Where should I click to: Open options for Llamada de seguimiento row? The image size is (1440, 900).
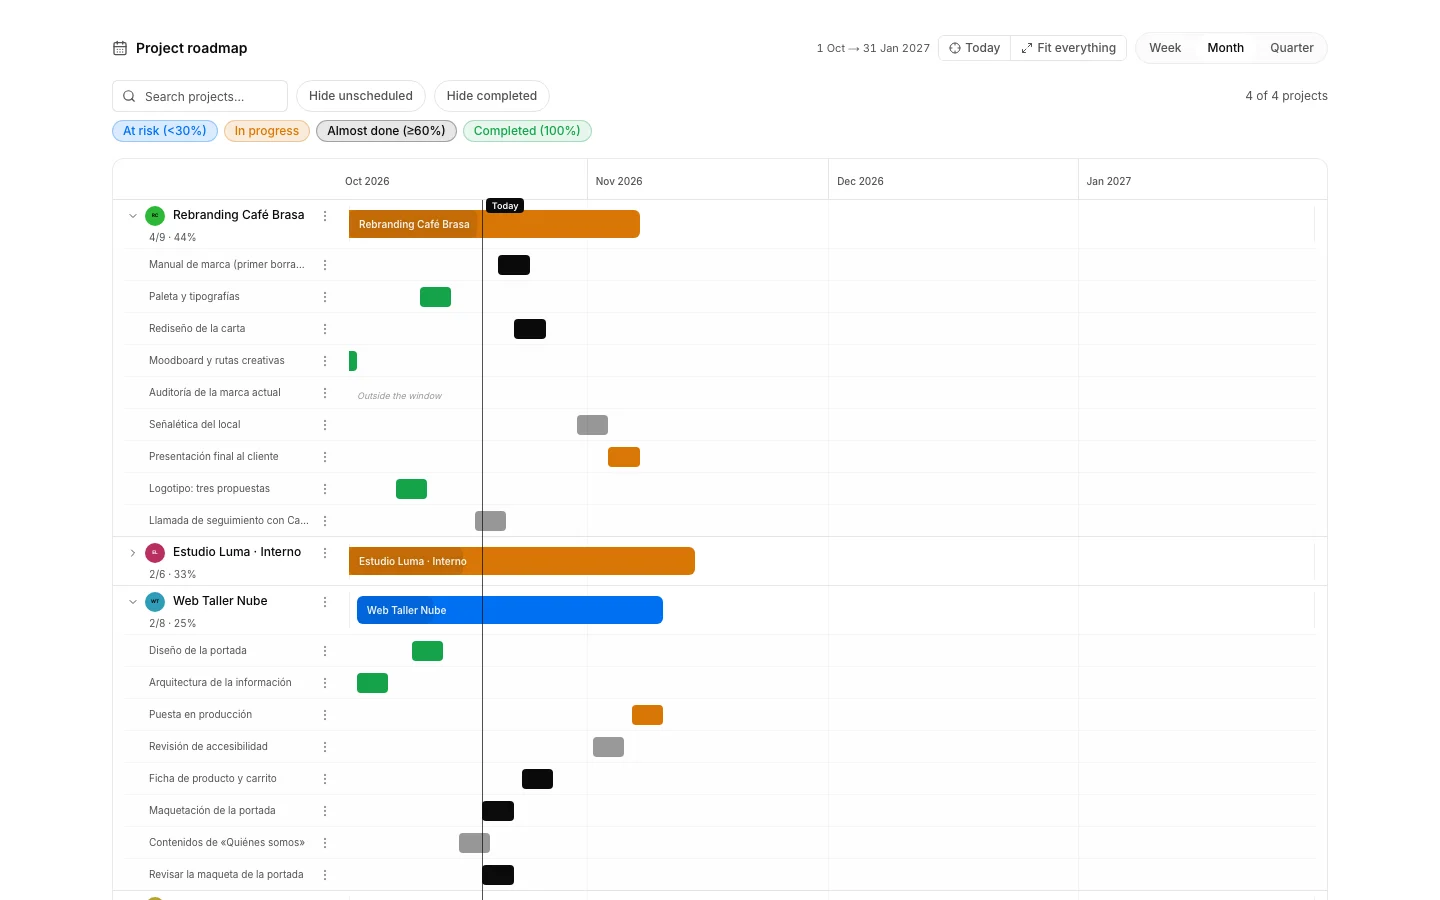click(325, 521)
